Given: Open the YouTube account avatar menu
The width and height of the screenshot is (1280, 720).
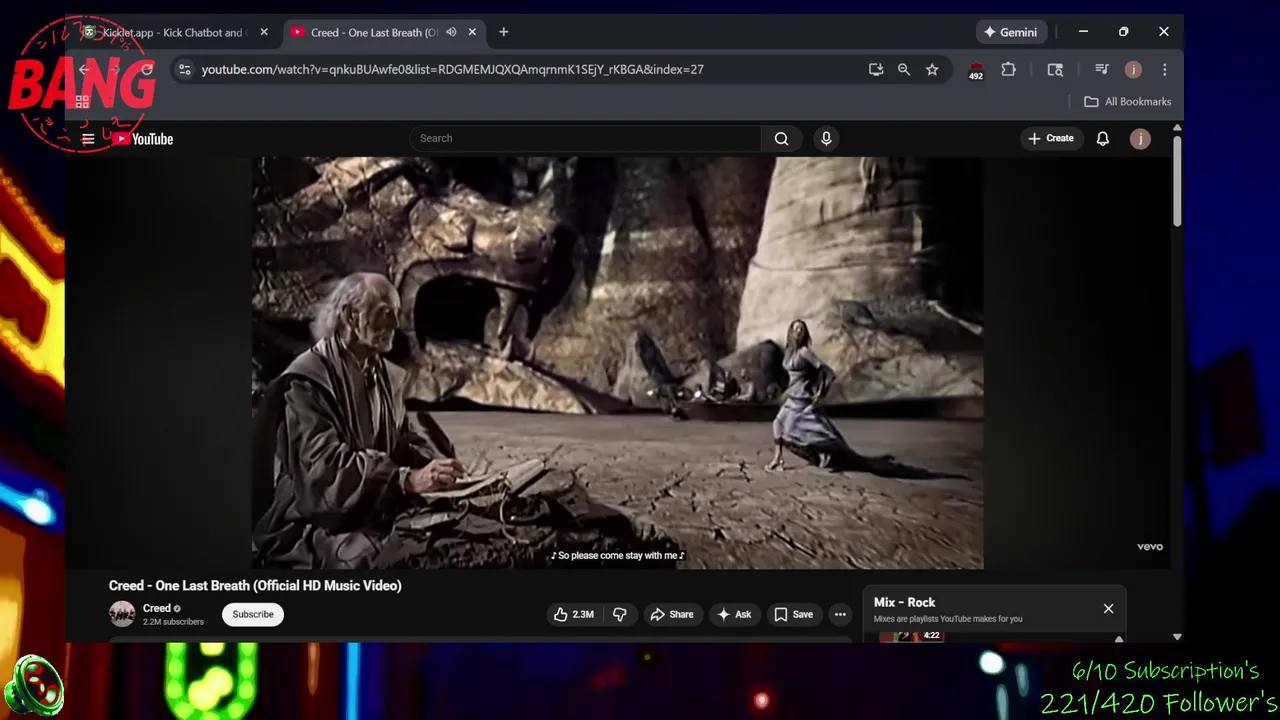Looking at the screenshot, I should (x=1140, y=139).
